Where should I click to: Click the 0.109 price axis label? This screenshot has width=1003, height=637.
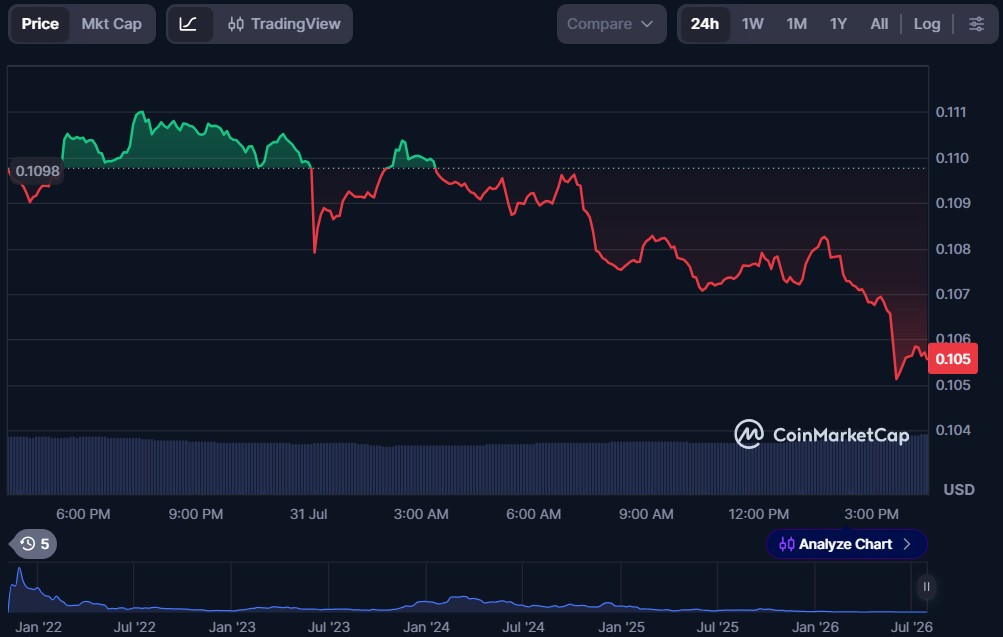click(952, 203)
